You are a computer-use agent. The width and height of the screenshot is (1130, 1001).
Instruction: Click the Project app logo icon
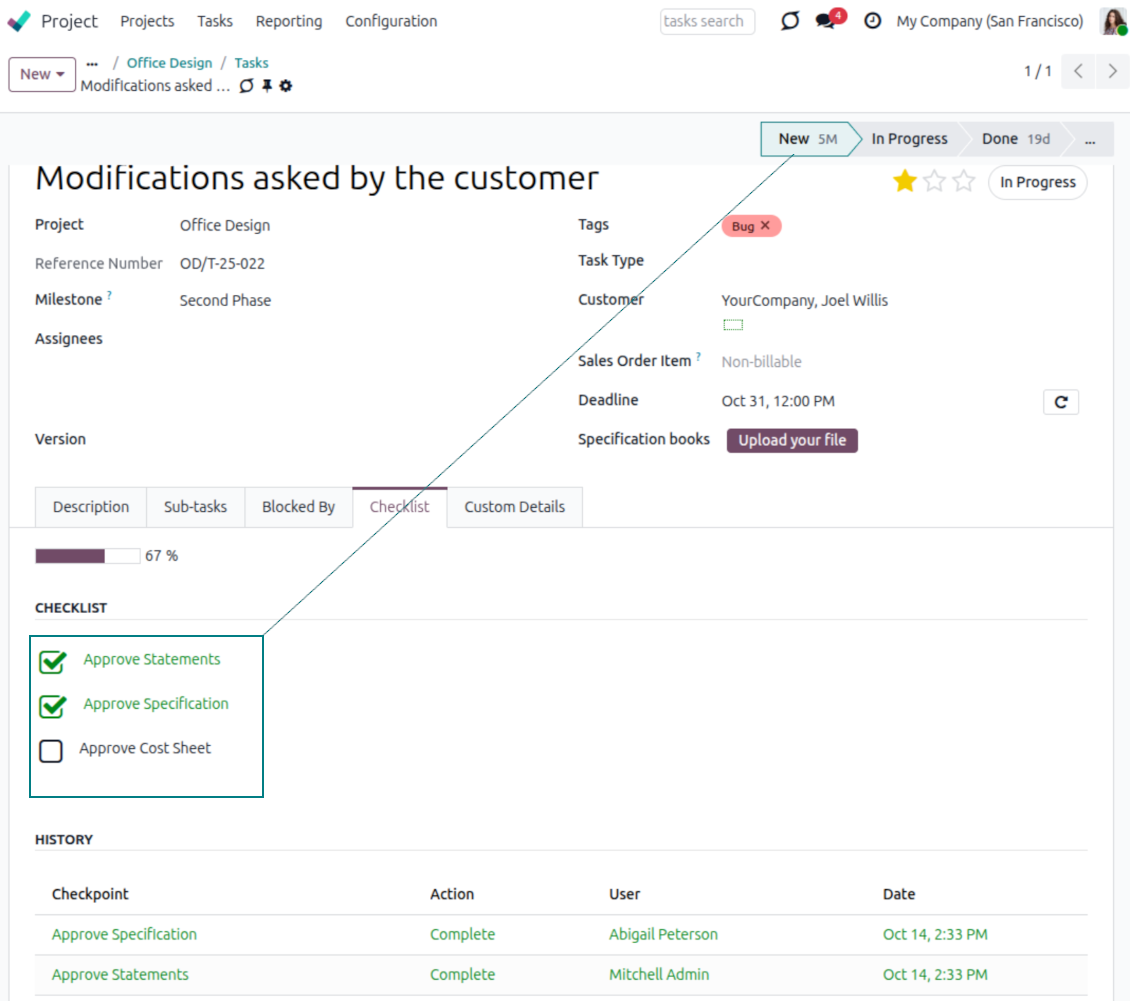(x=19, y=21)
